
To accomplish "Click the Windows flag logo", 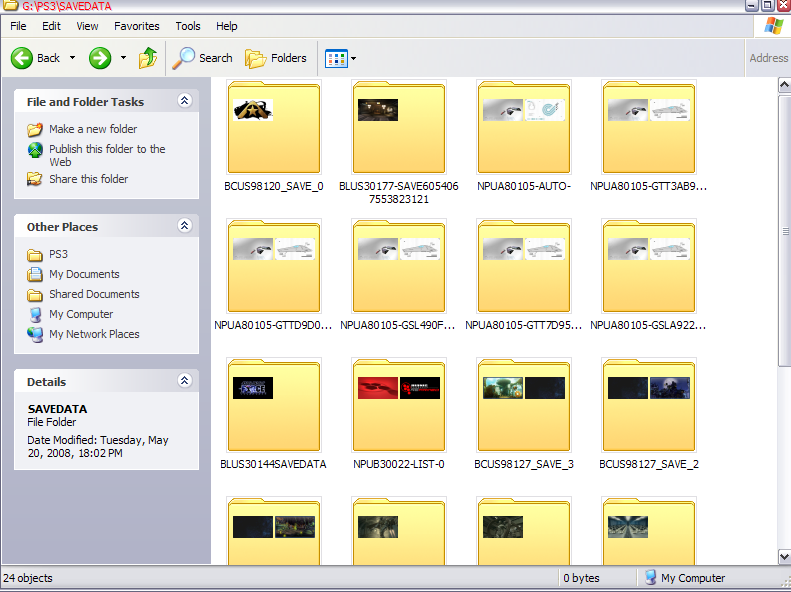I will pos(774,26).
